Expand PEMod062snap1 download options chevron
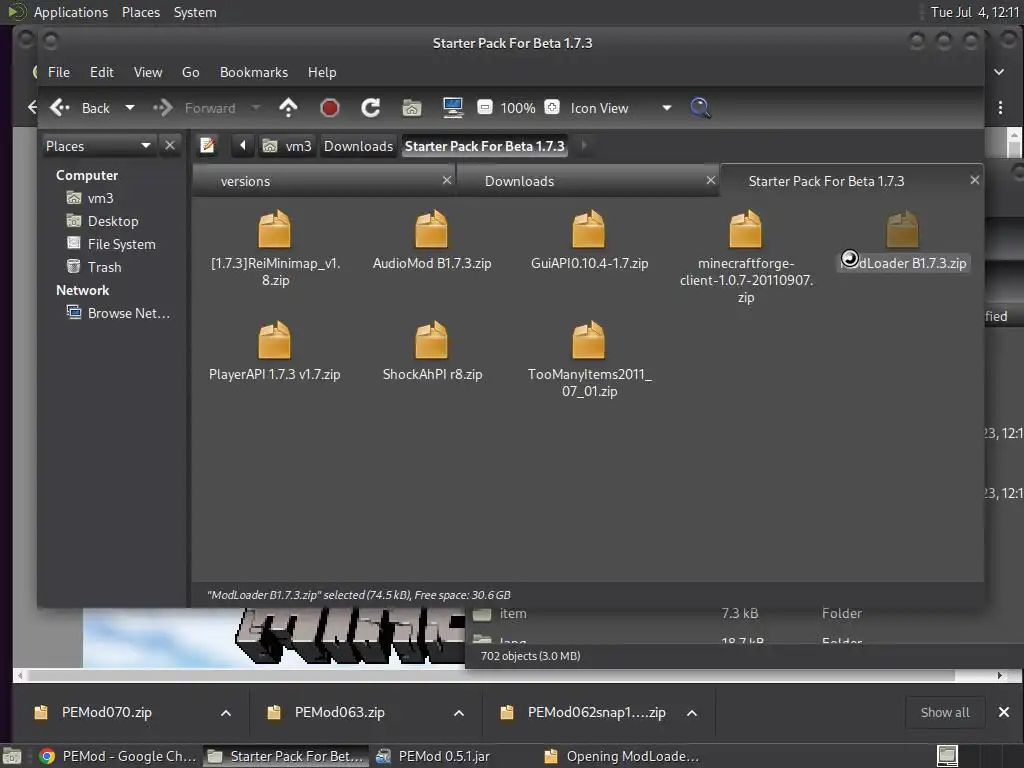This screenshot has width=1024, height=768. [692, 712]
